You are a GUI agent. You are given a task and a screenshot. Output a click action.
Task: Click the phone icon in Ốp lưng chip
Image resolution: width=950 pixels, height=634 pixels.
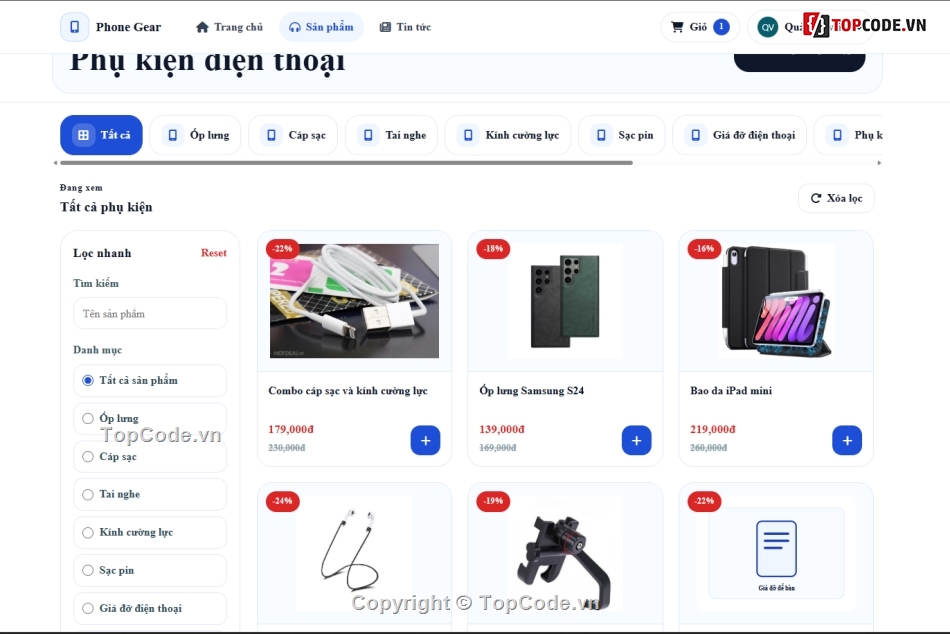tap(173, 135)
